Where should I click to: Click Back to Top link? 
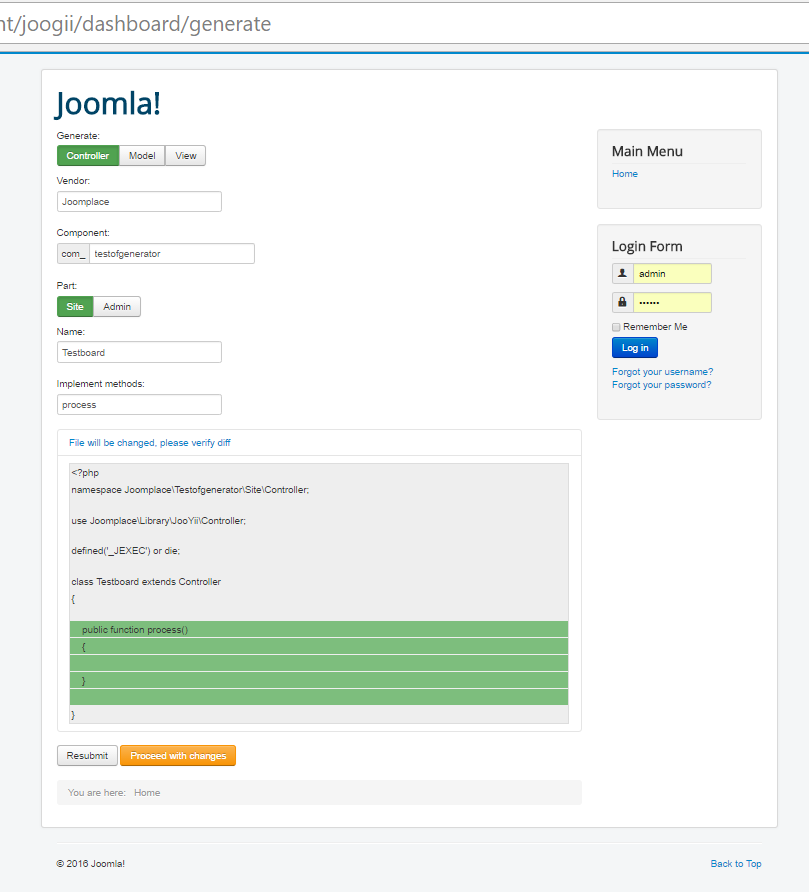coord(736,864)
